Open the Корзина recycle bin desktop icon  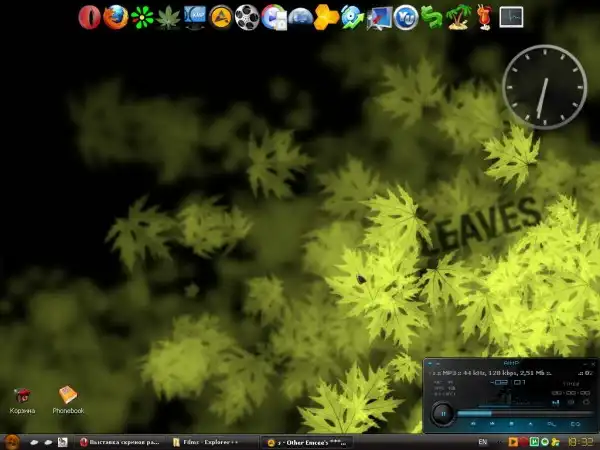[x=22, y=398]
